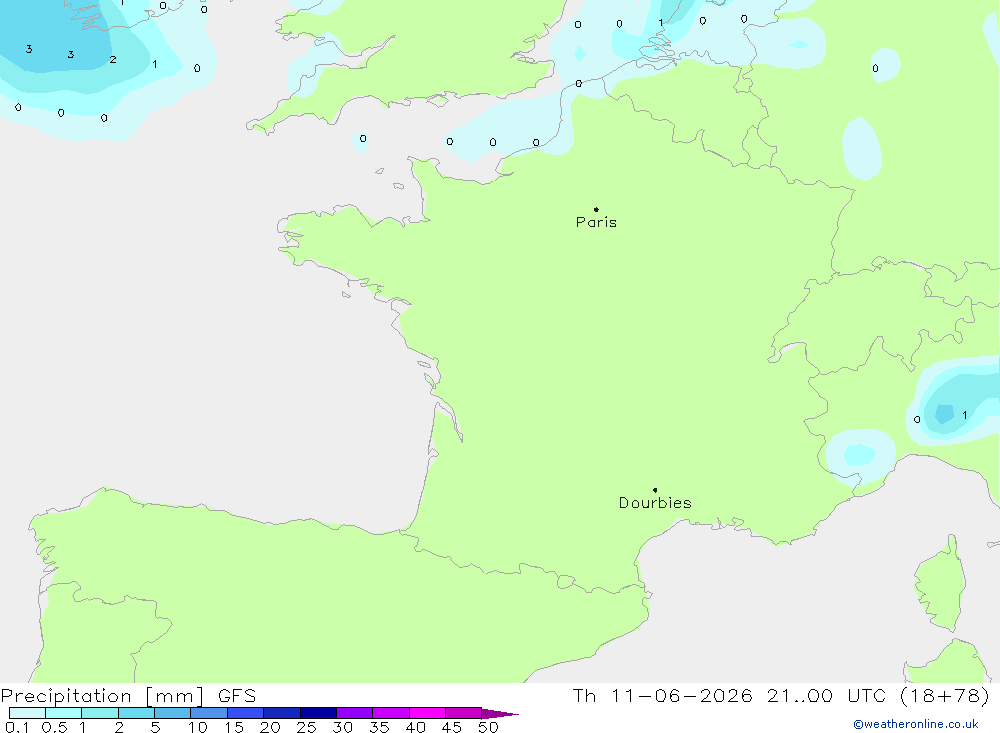Select the 40–45 mm legend swatch
Image resolution: width=1000 pixels, height=733 pixels.
(x=427, y=713)
